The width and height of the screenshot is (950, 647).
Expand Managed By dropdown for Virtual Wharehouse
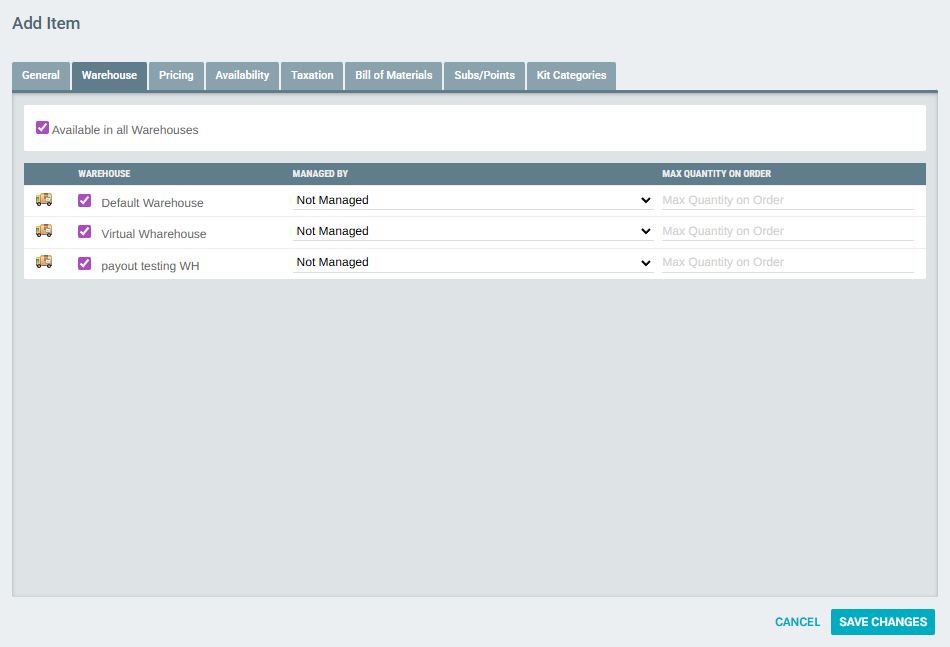pyautogui.click(x=473, y=231)
